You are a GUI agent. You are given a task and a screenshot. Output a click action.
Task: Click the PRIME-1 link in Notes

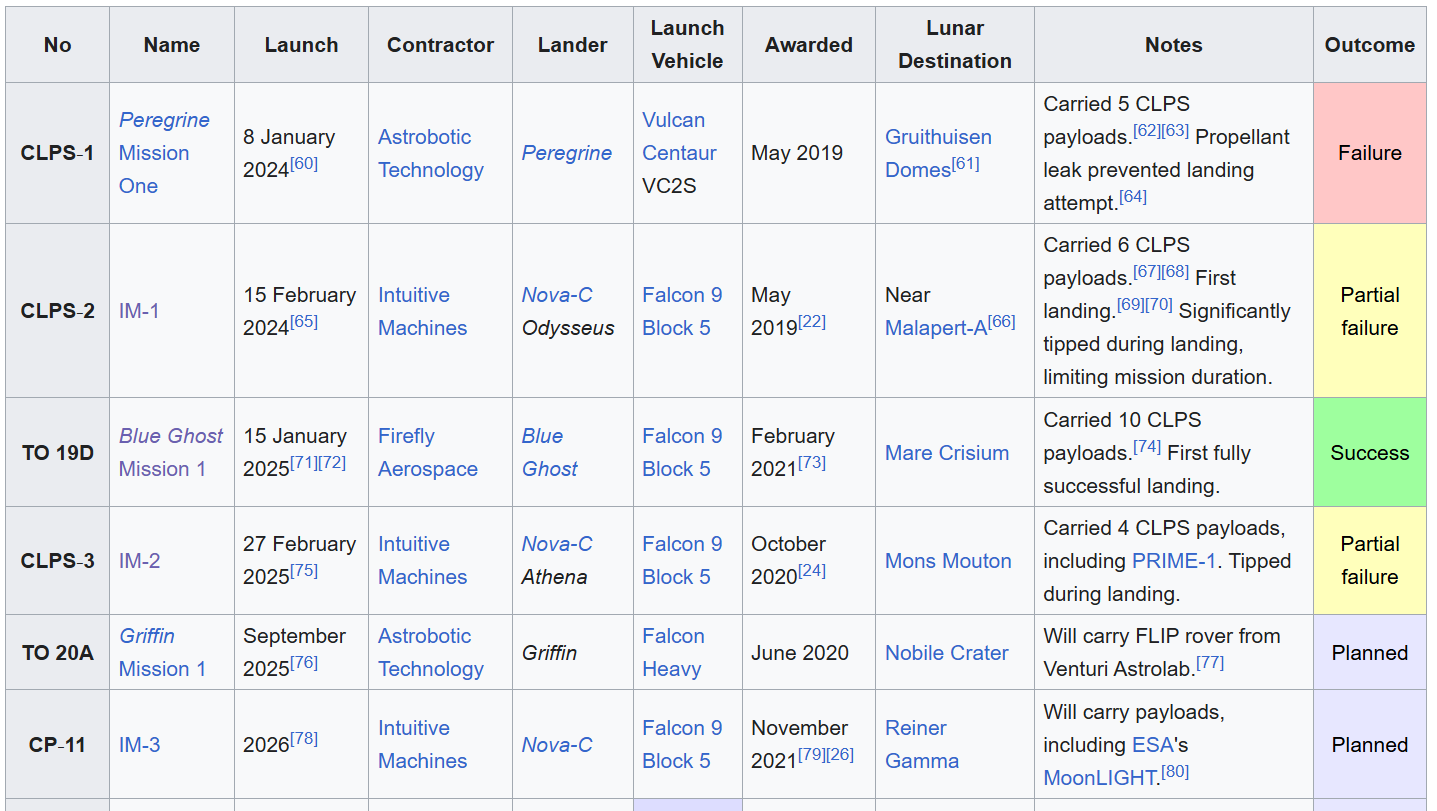point(1173,561)
